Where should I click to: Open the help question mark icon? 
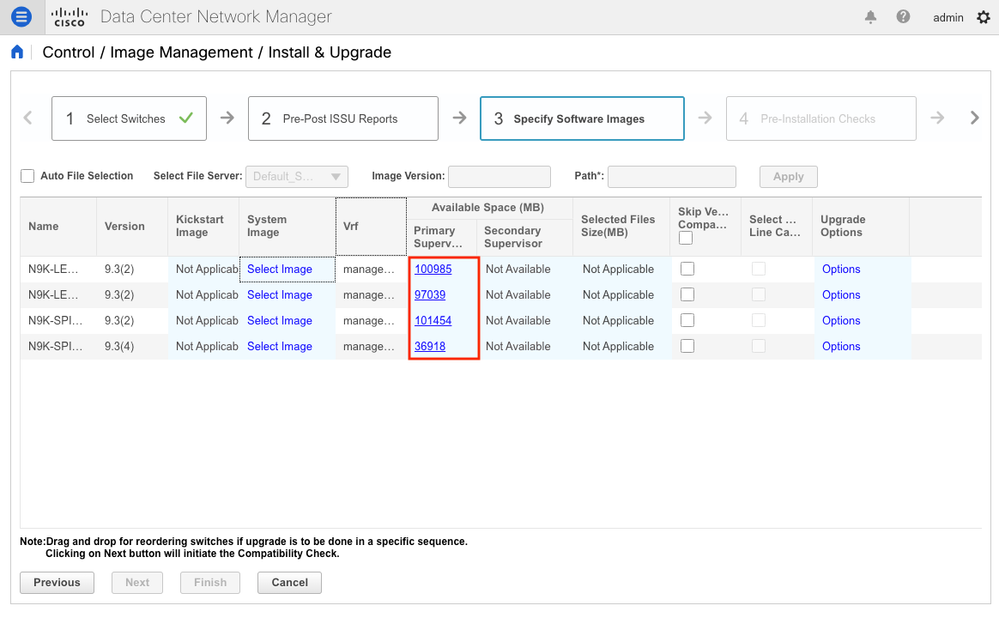(903, 17)
